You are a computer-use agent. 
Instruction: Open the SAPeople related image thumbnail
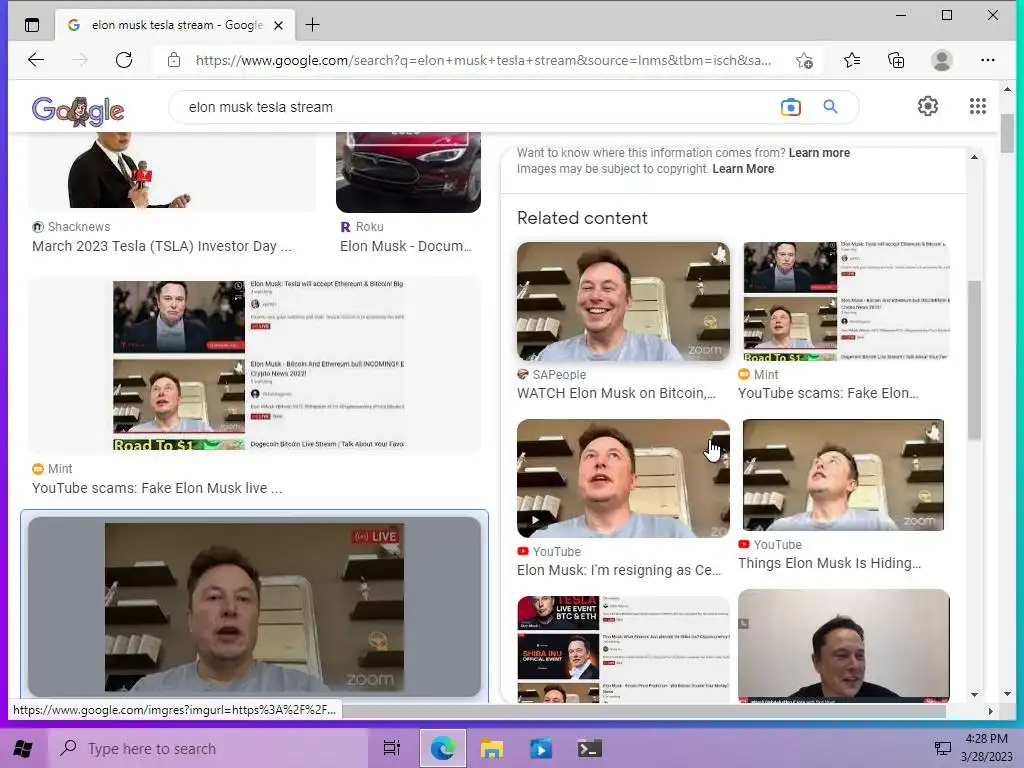pyautogui.click(x=623, y=301)
